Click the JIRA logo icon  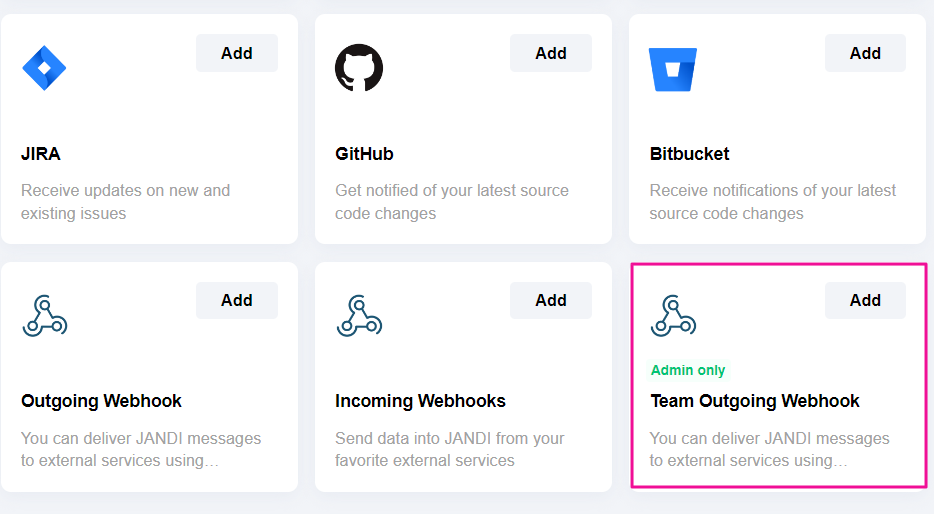pyautogui.click(x=44, y=69)
